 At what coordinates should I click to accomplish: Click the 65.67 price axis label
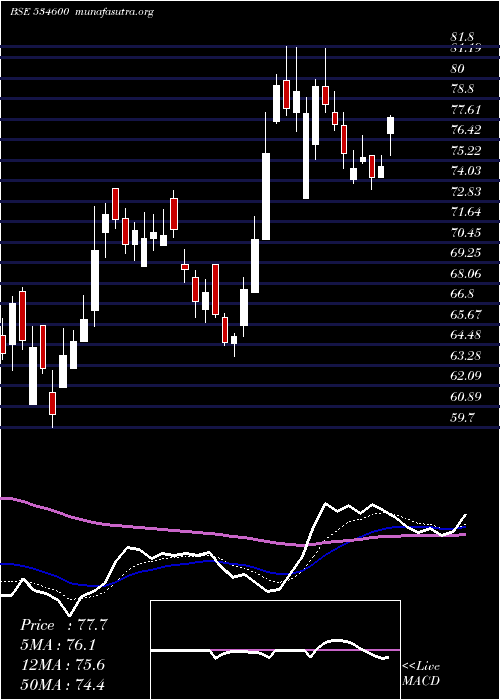[466, 315]
